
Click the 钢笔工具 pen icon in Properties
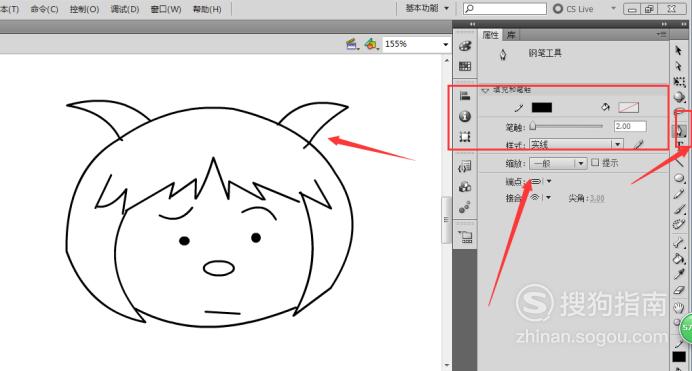point(503,55)
